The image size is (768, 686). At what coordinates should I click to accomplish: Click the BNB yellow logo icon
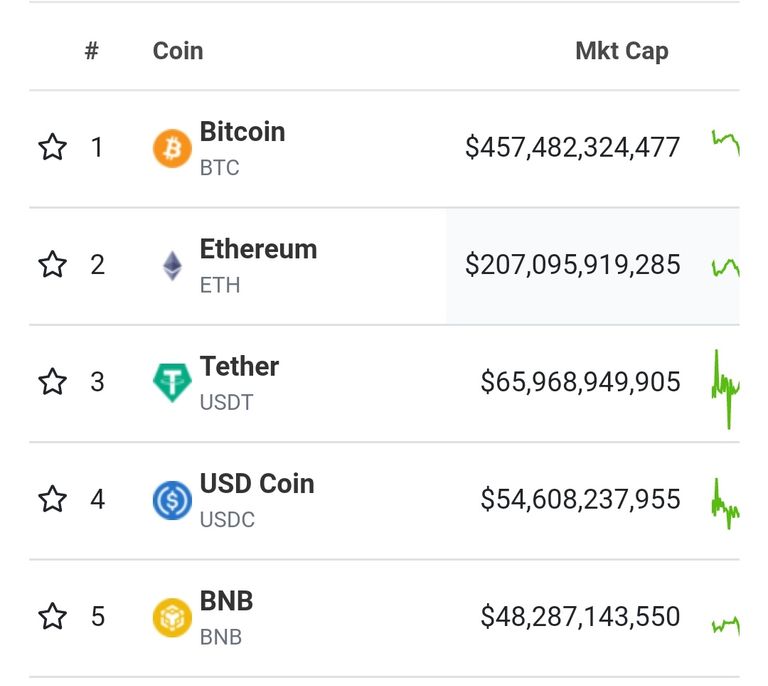point(172,617)
